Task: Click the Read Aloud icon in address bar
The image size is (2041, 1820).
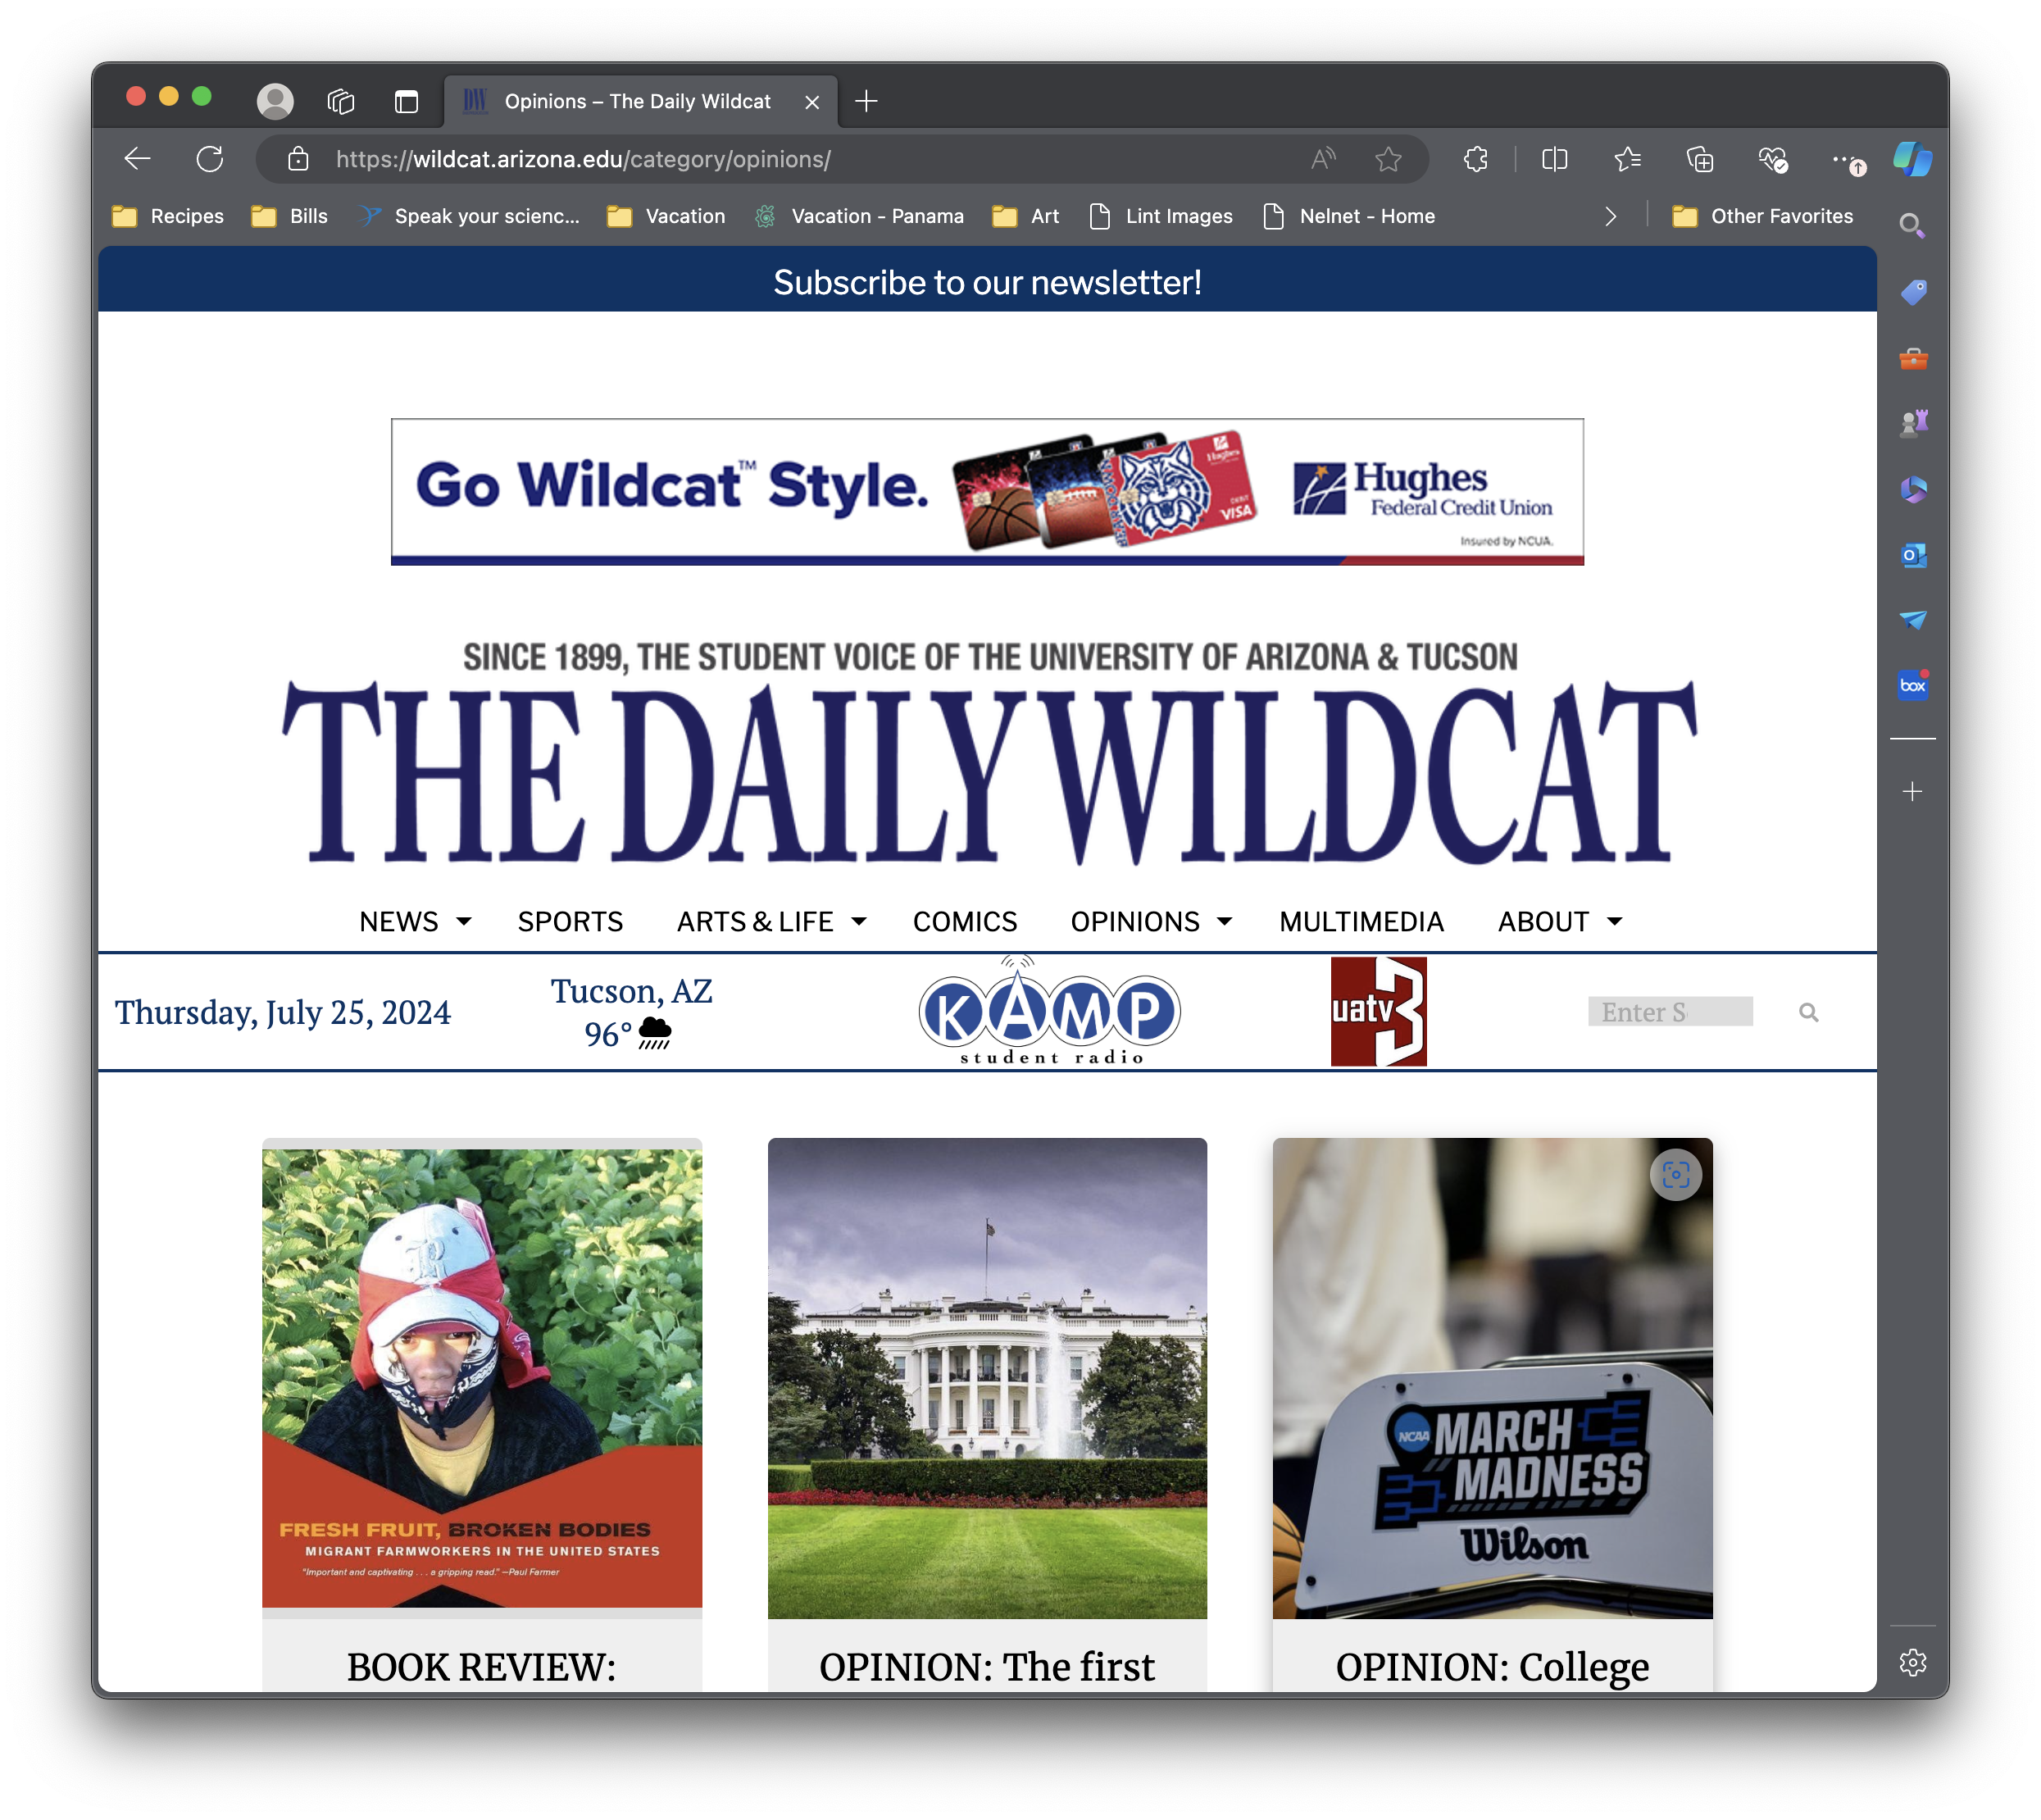Action: 1322,159
